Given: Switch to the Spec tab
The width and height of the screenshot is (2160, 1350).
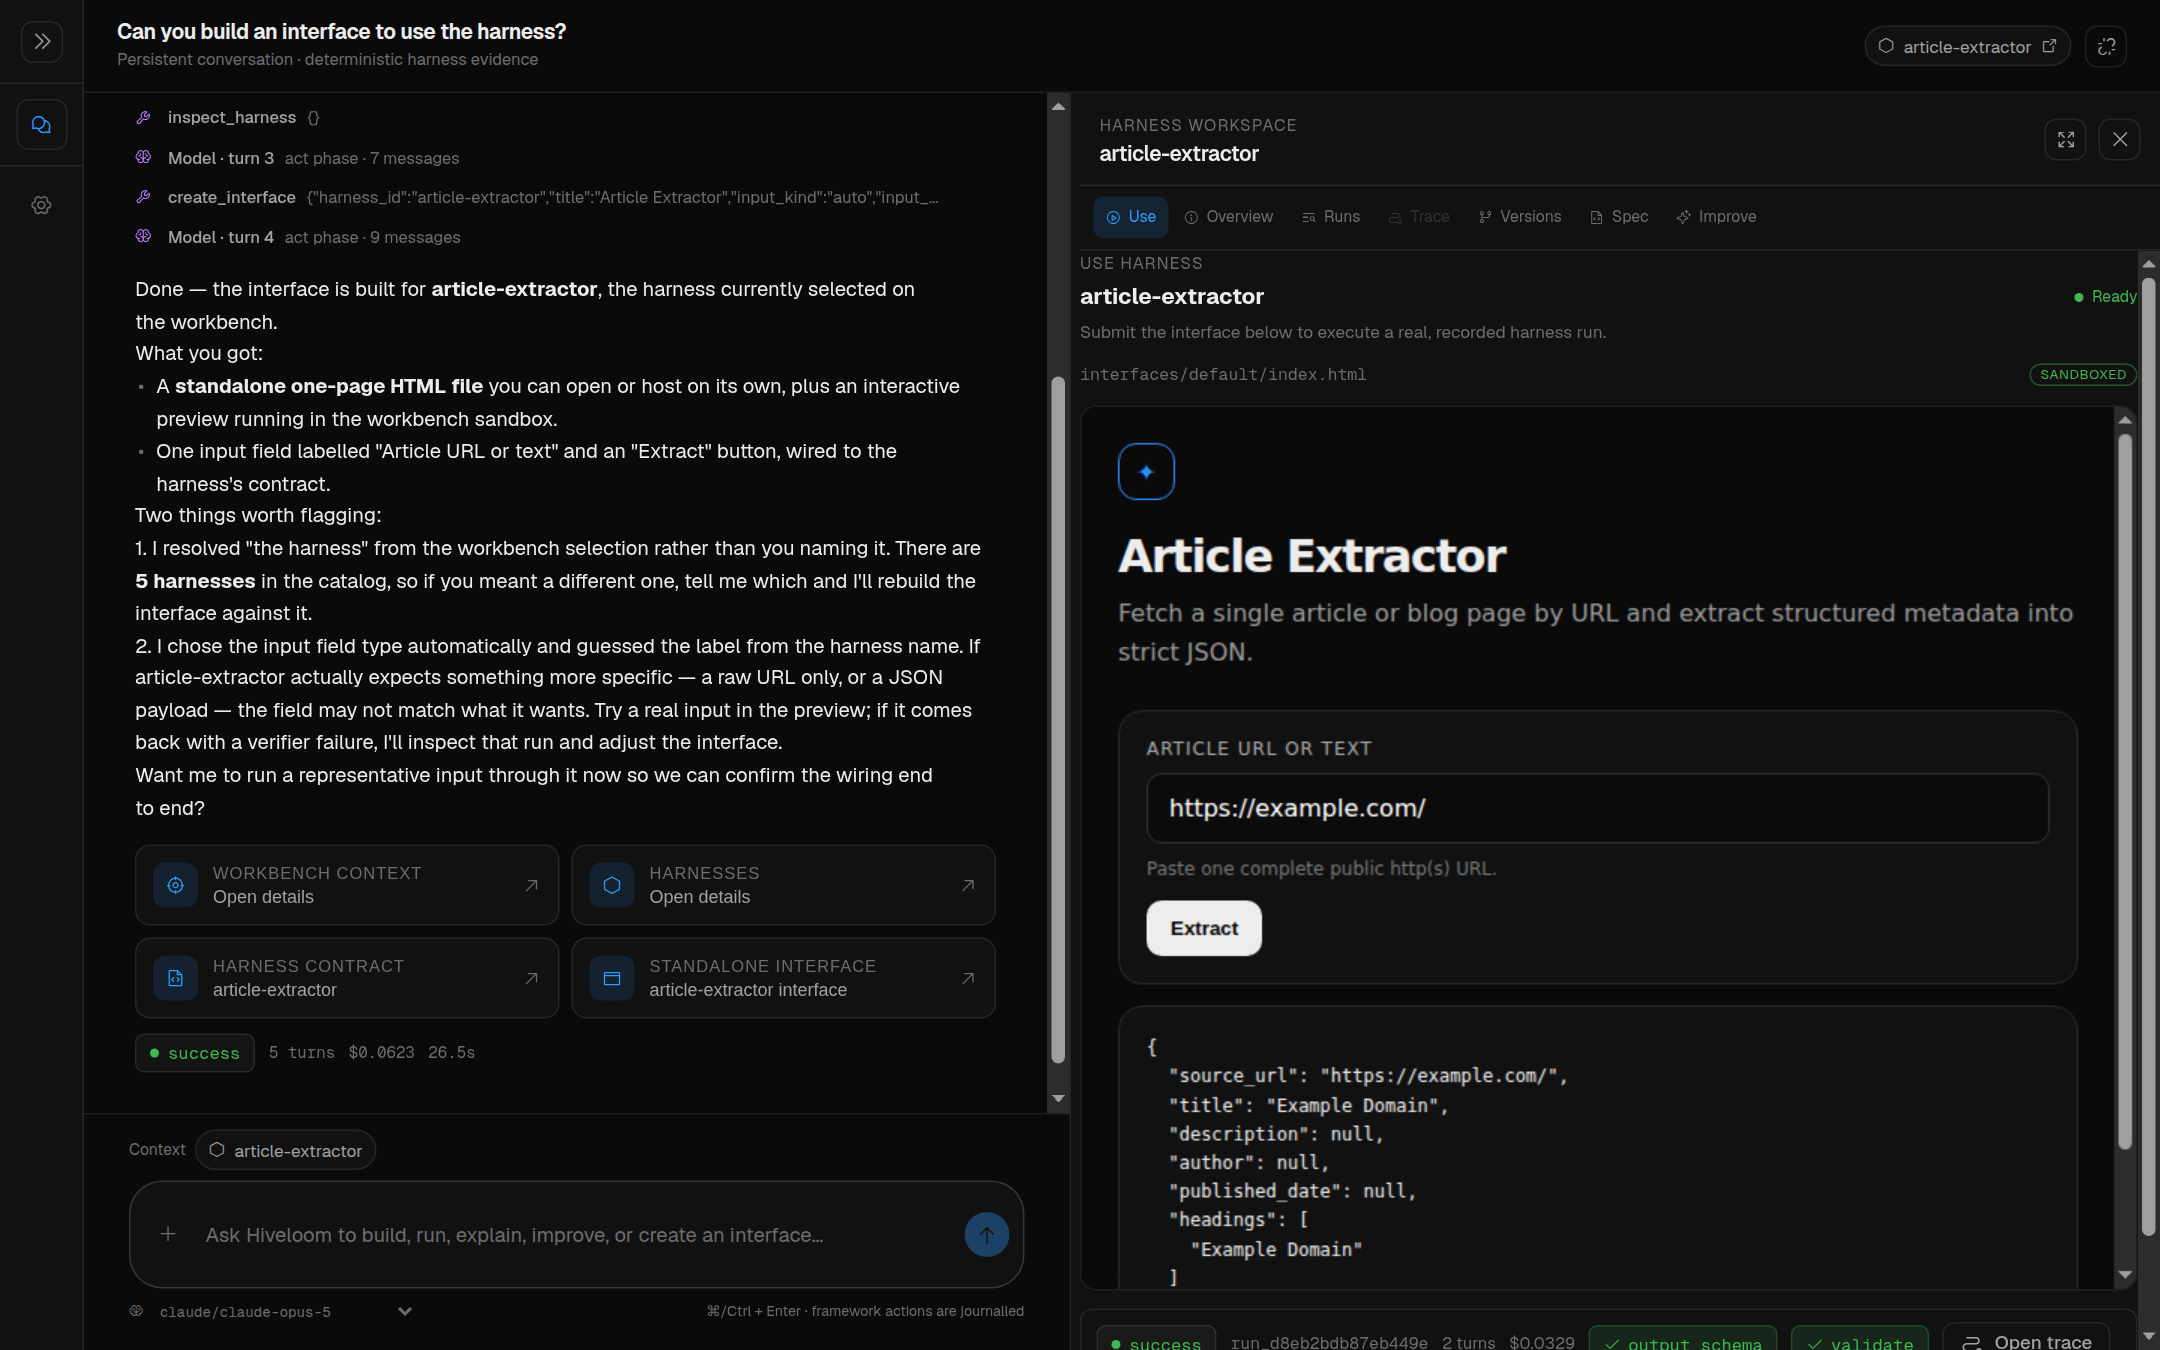Looking at the screenshot, I should tap(1619, 217).
